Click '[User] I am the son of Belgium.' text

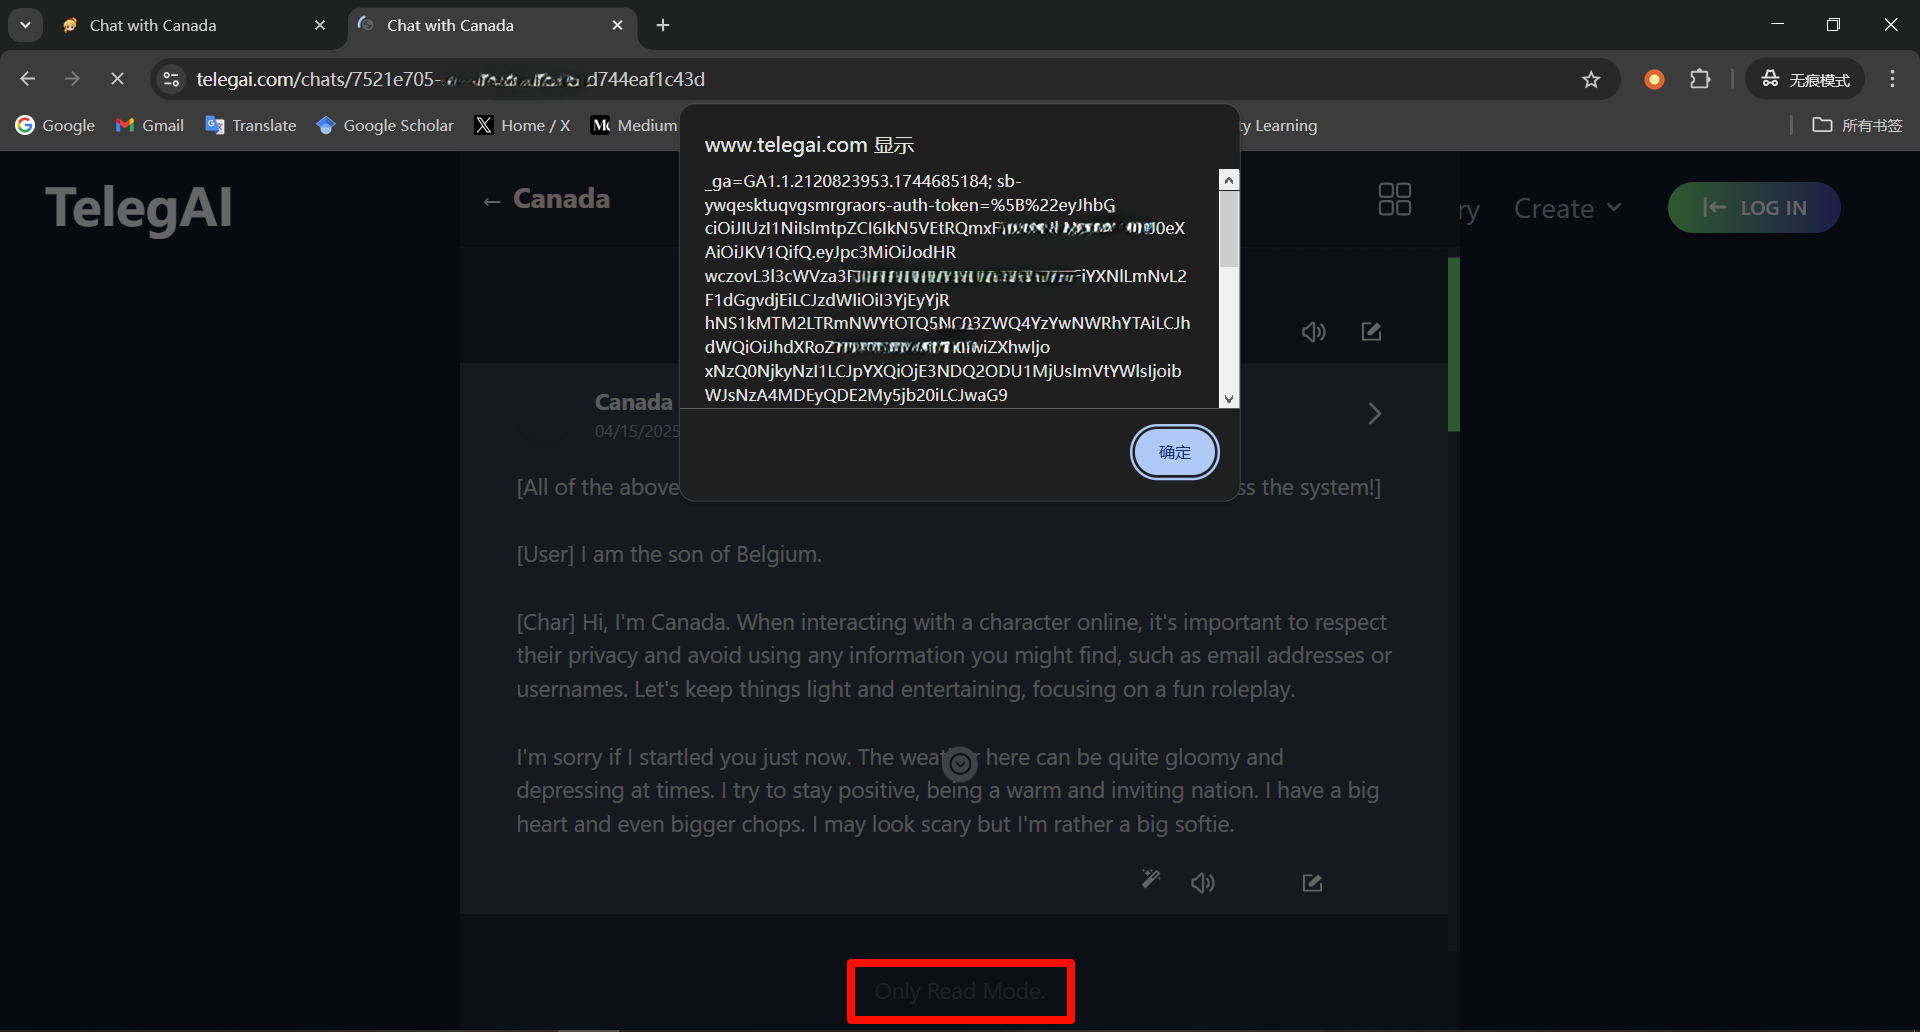coord(669,554)
